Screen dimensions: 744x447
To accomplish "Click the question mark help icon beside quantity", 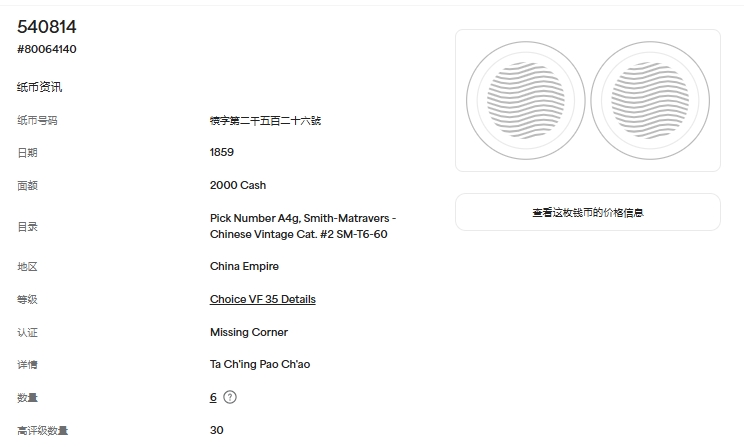I will 230,397.
